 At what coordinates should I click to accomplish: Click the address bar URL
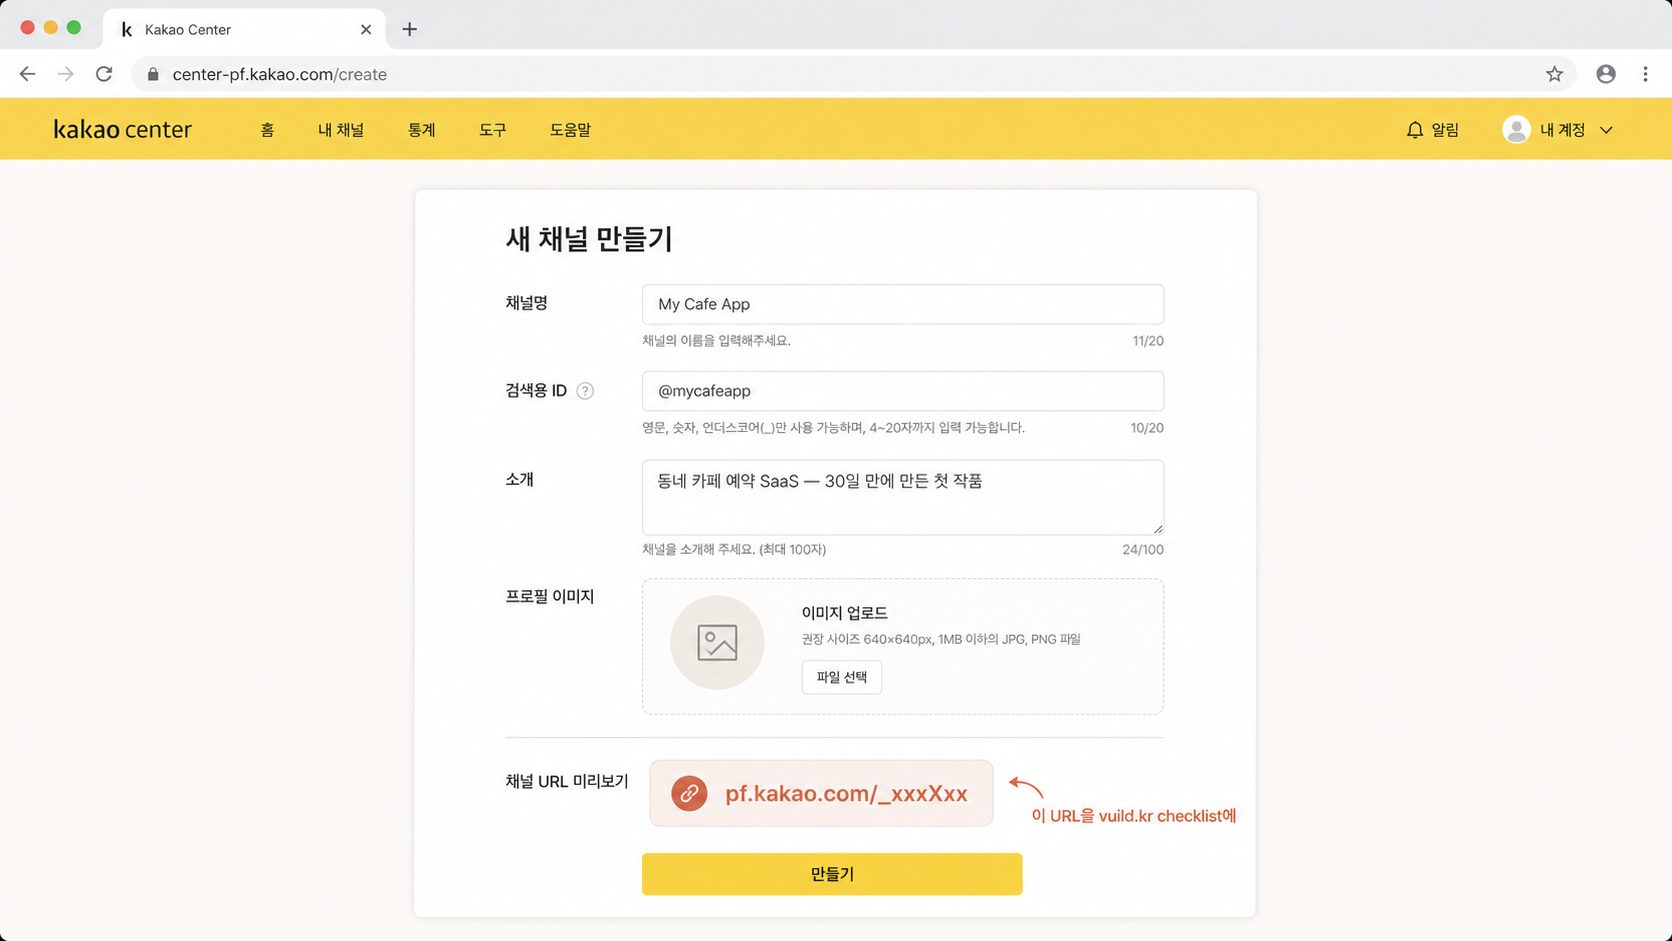coord(280,74)
